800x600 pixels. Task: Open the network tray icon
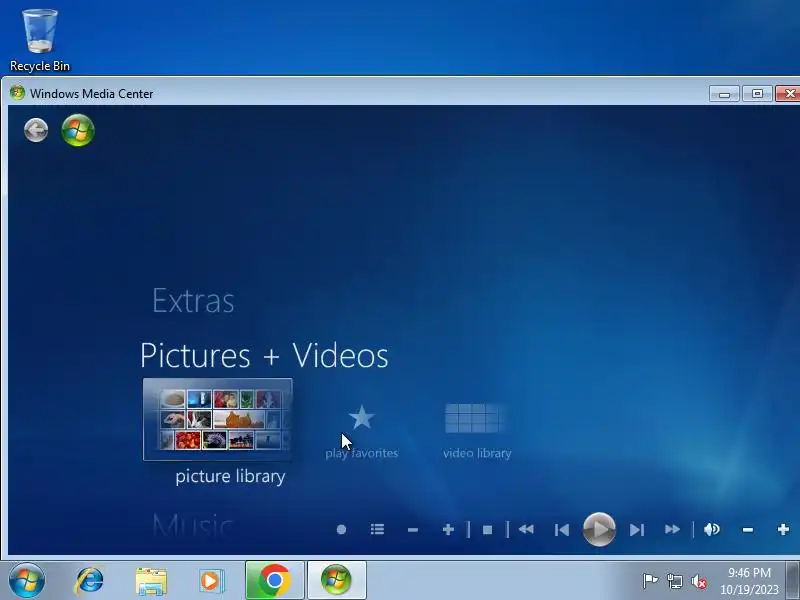click(675, 581)
